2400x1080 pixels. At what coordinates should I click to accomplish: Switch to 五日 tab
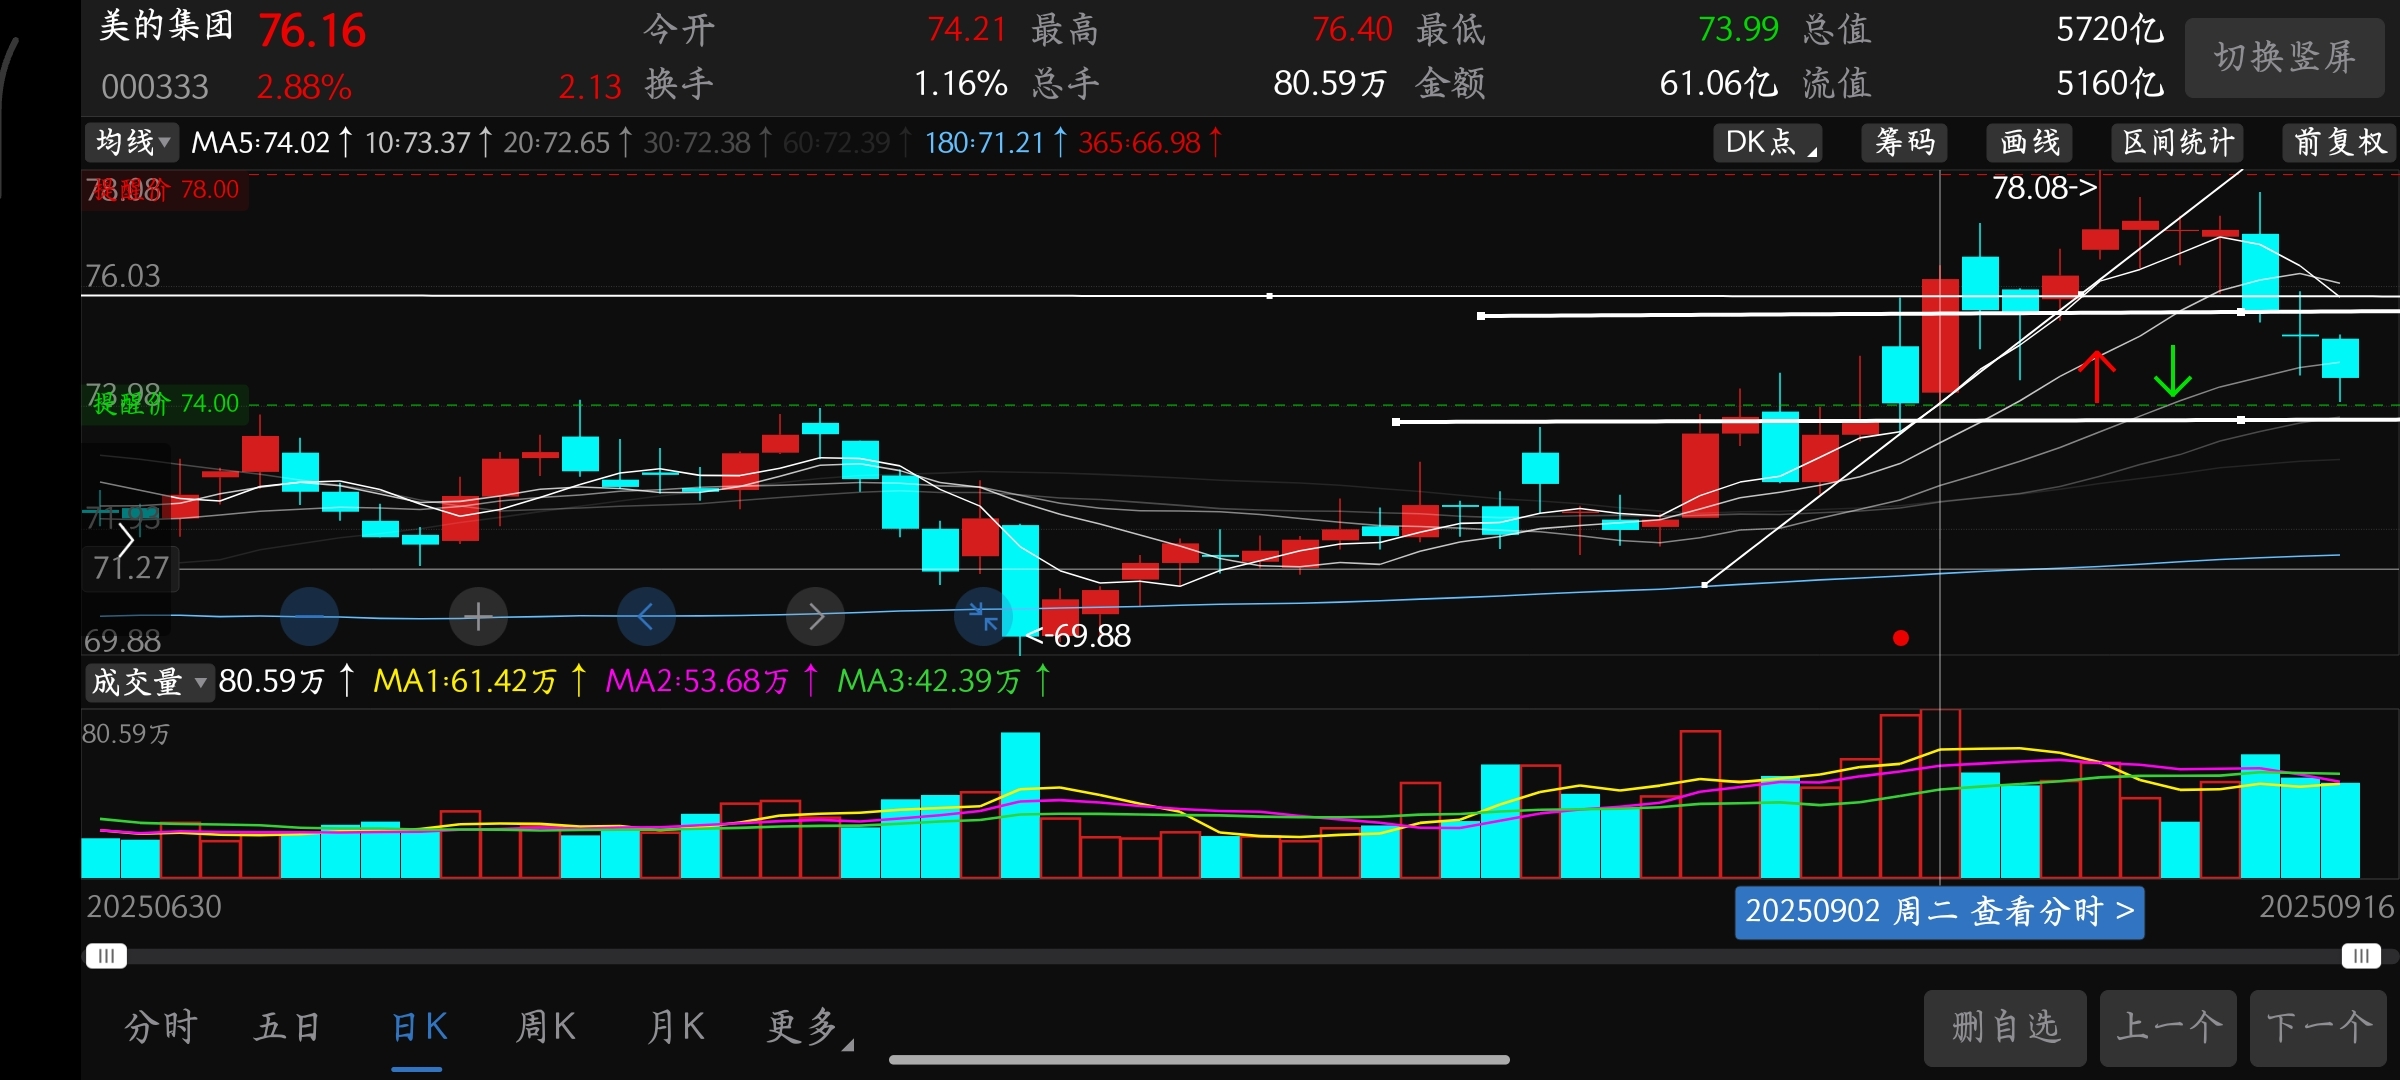click(x=288, y=1027)
